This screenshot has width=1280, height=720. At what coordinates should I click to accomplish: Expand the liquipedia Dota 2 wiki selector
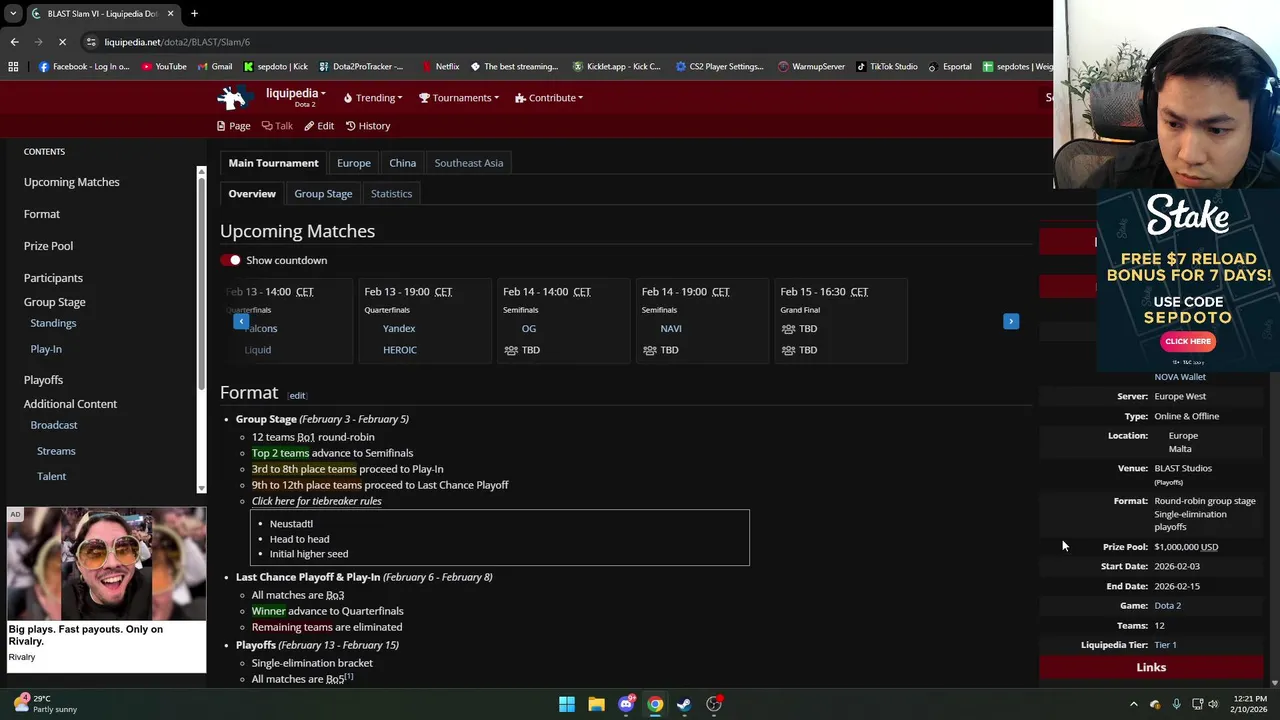[x=296, y=97]
